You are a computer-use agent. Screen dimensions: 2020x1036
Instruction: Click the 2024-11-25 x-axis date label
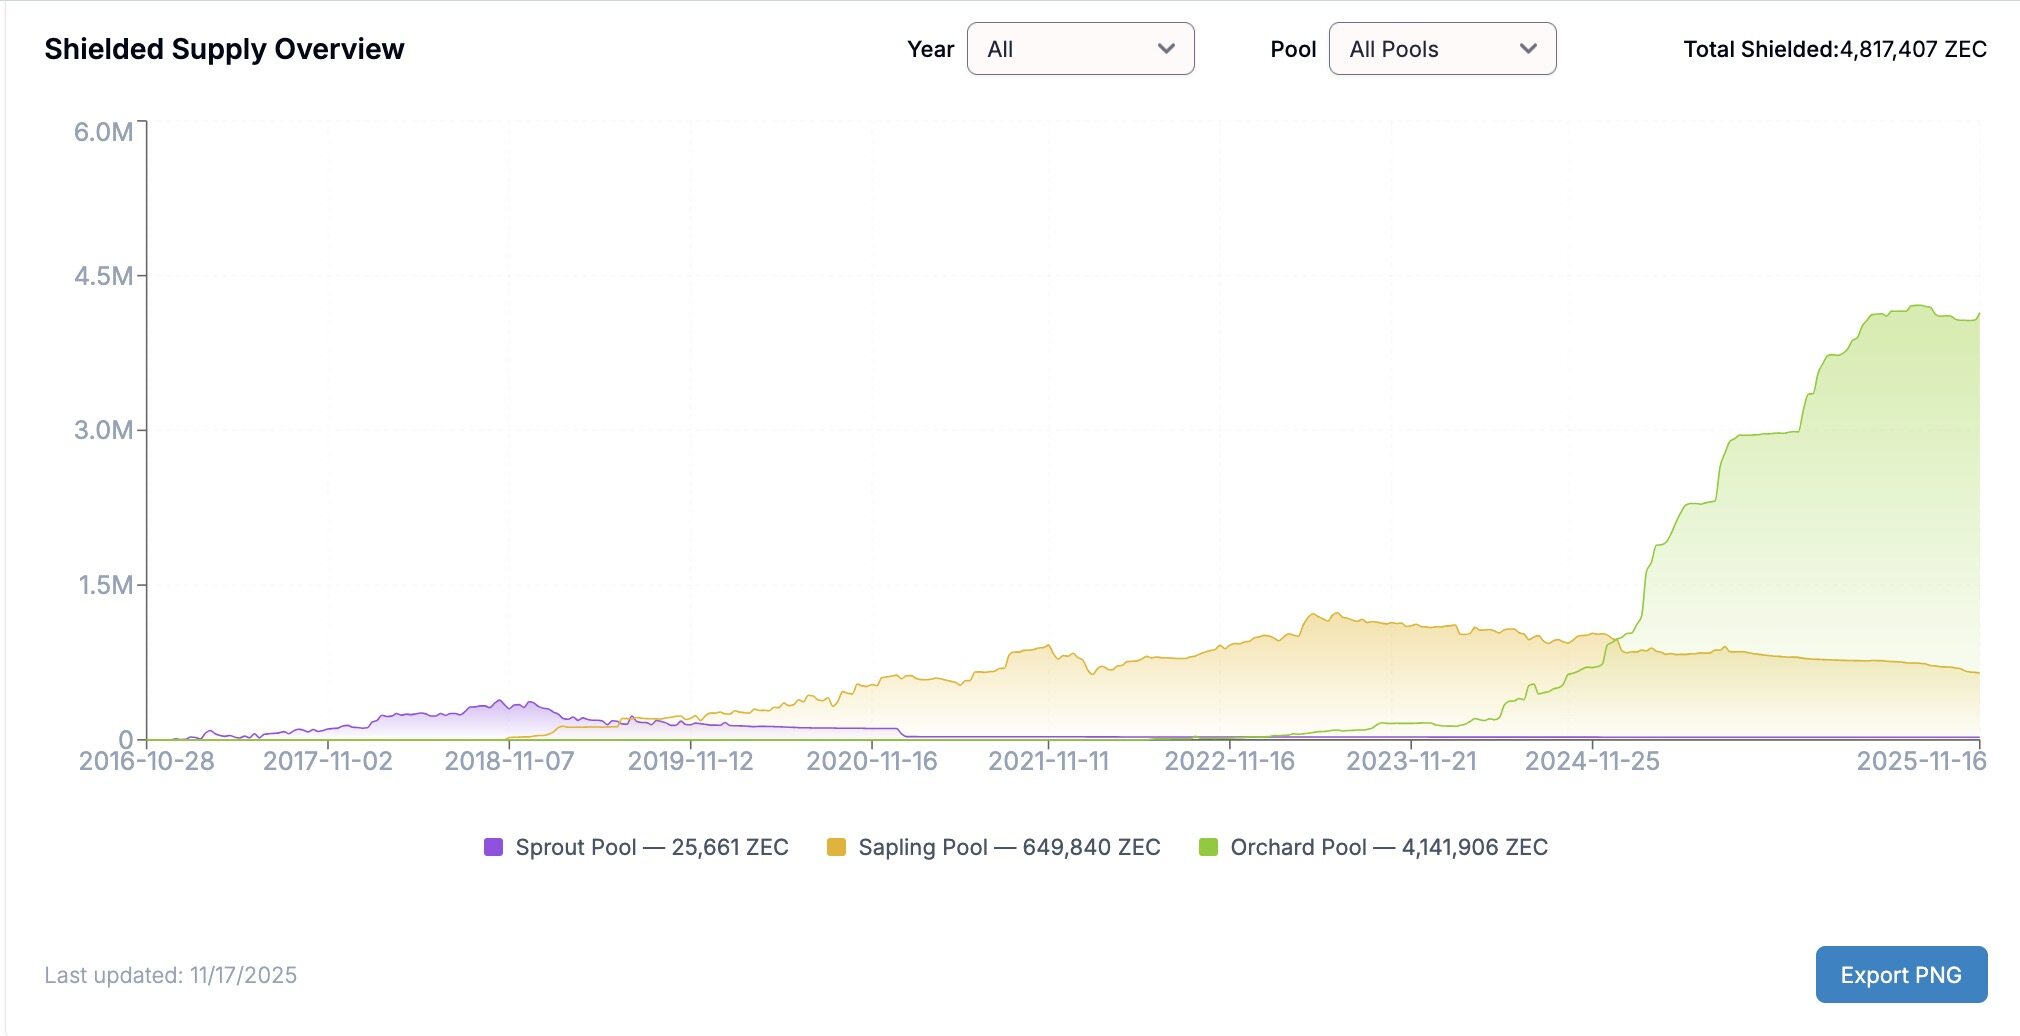pyautogui.click(x=1591, y=761)
